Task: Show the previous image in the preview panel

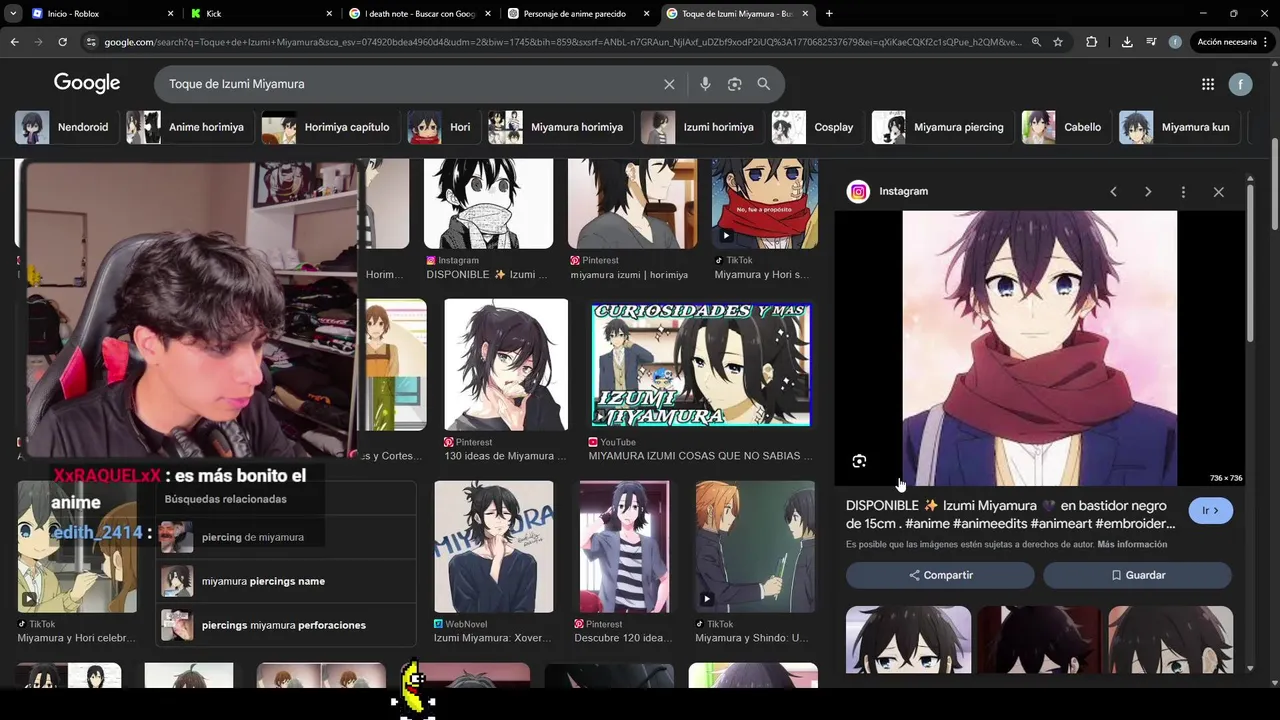Action: pyautogui.click(x=1113, y=191)
